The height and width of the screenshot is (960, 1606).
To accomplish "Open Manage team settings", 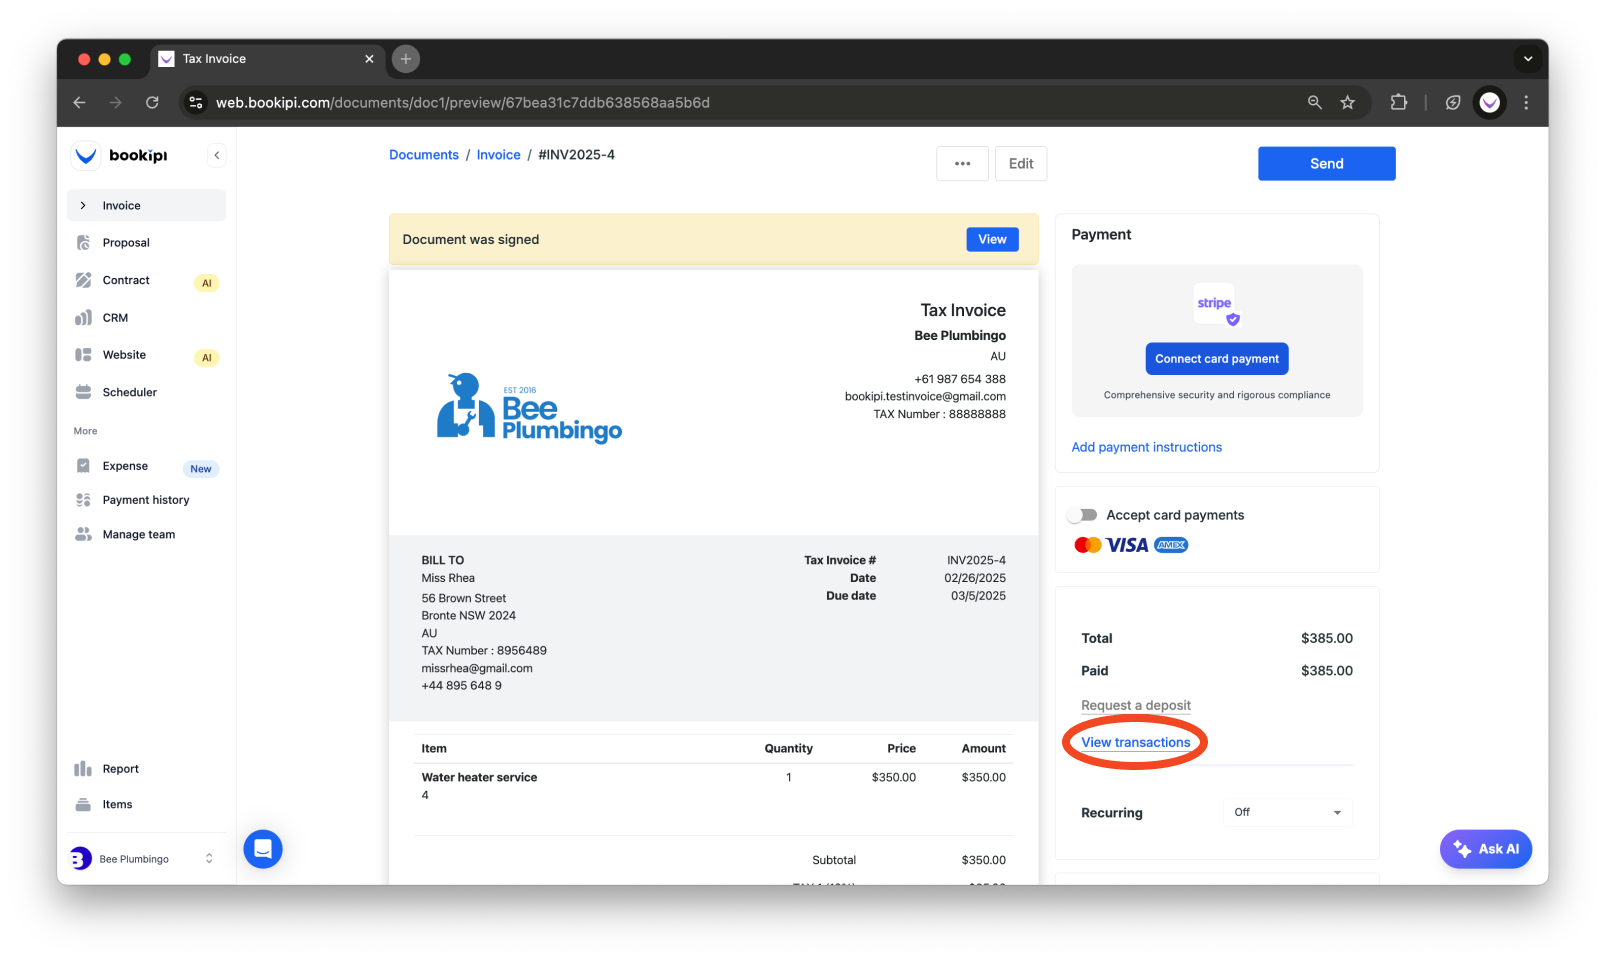I will 138,533.
